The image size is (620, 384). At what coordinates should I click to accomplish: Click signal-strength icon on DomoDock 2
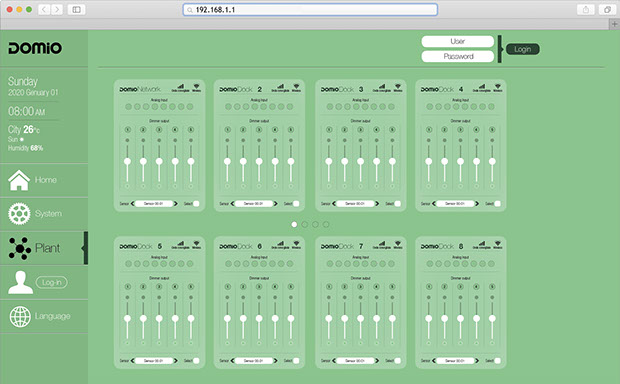coord(280,86)
